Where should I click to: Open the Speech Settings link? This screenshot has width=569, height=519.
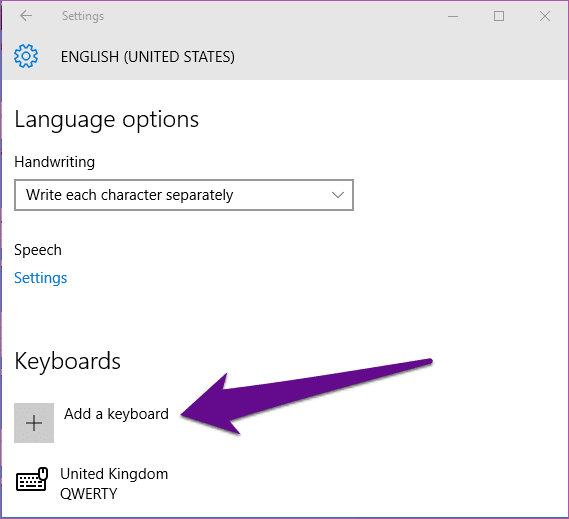41,278
